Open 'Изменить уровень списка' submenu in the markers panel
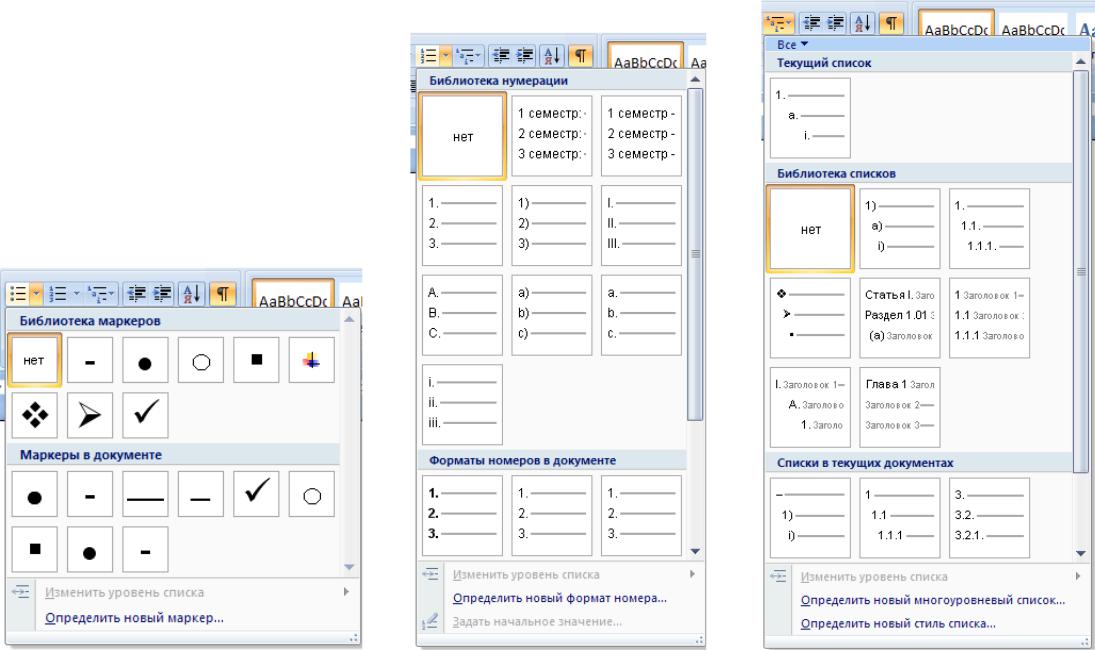The width and height of the screenshot is (1095, 650). [182, 593]
